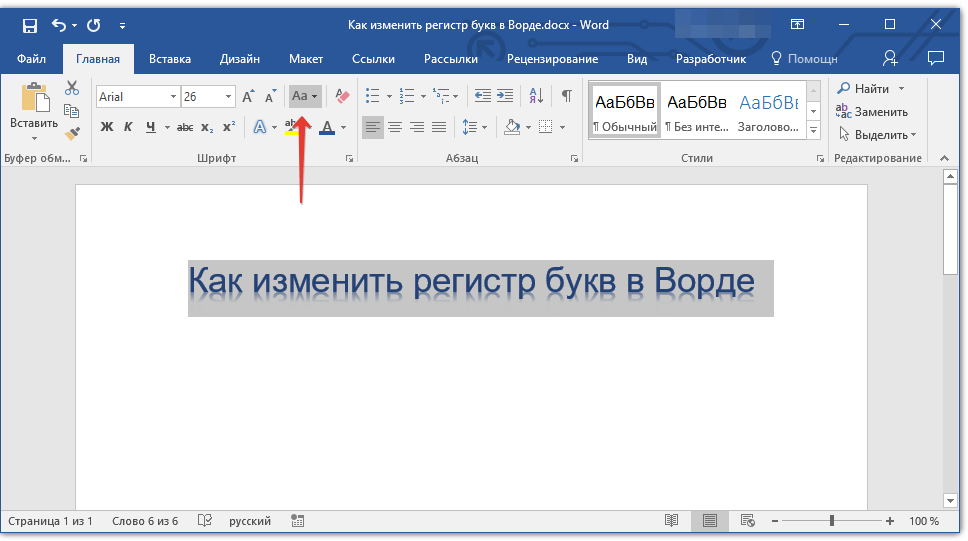Click the Increase Indent icon

[x=505, y=96]
